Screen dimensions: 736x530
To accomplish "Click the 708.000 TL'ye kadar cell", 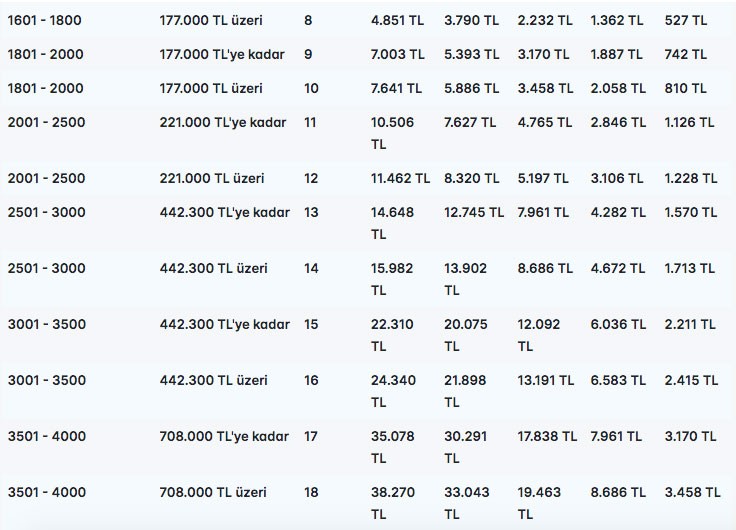I will (224, 436).
